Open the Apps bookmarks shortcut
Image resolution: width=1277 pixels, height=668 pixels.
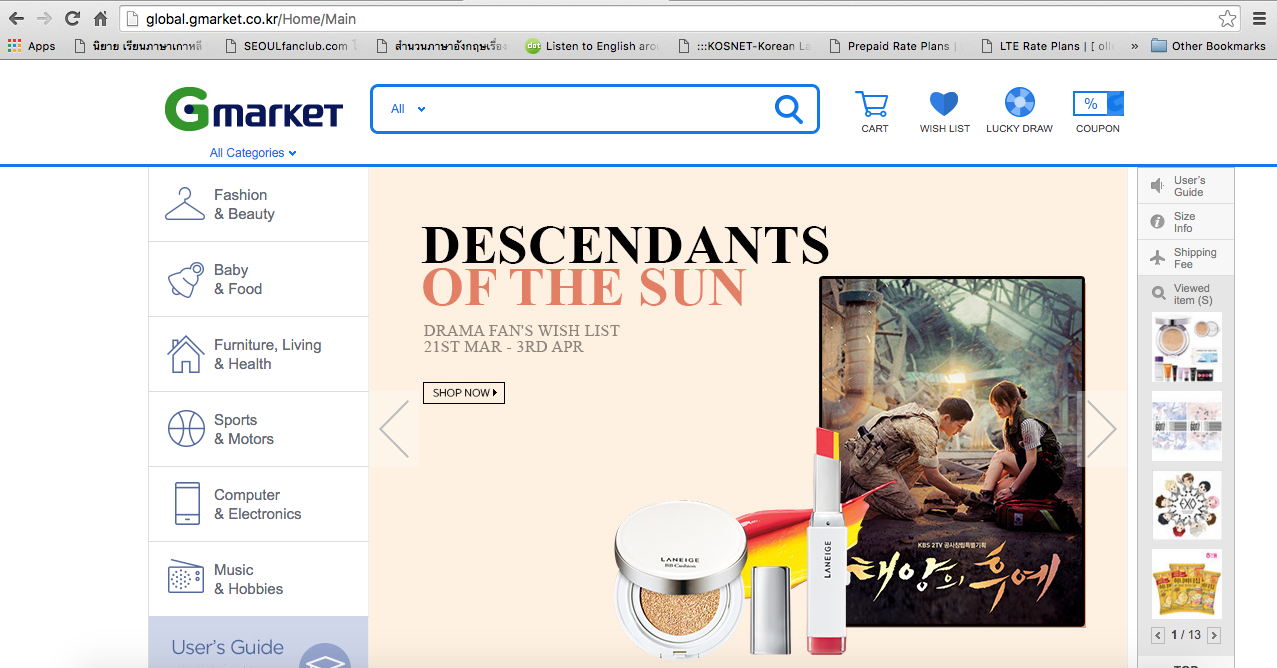[31, 46]
